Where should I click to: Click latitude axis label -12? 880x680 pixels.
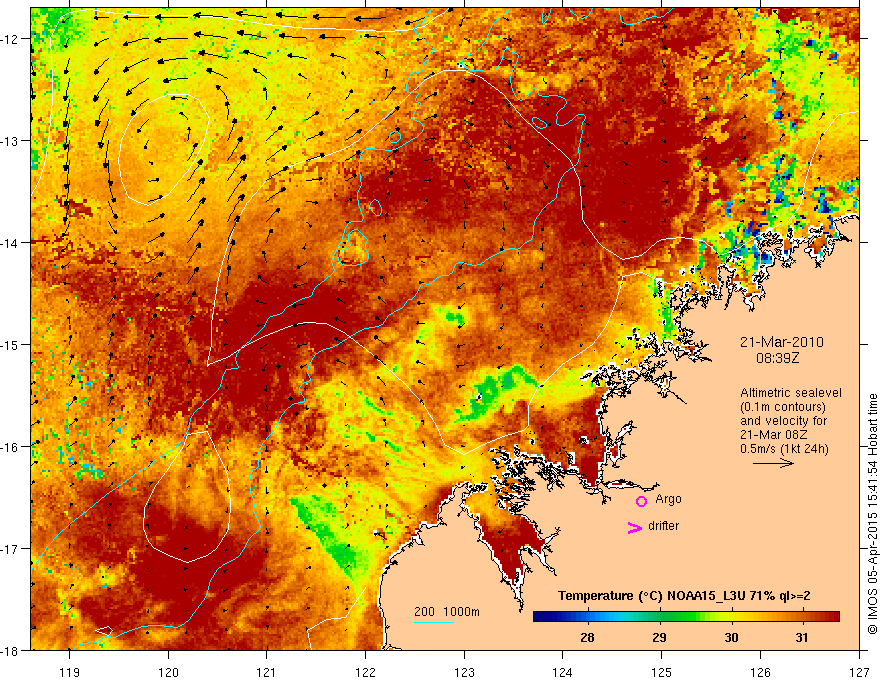(x=10, y=39)
